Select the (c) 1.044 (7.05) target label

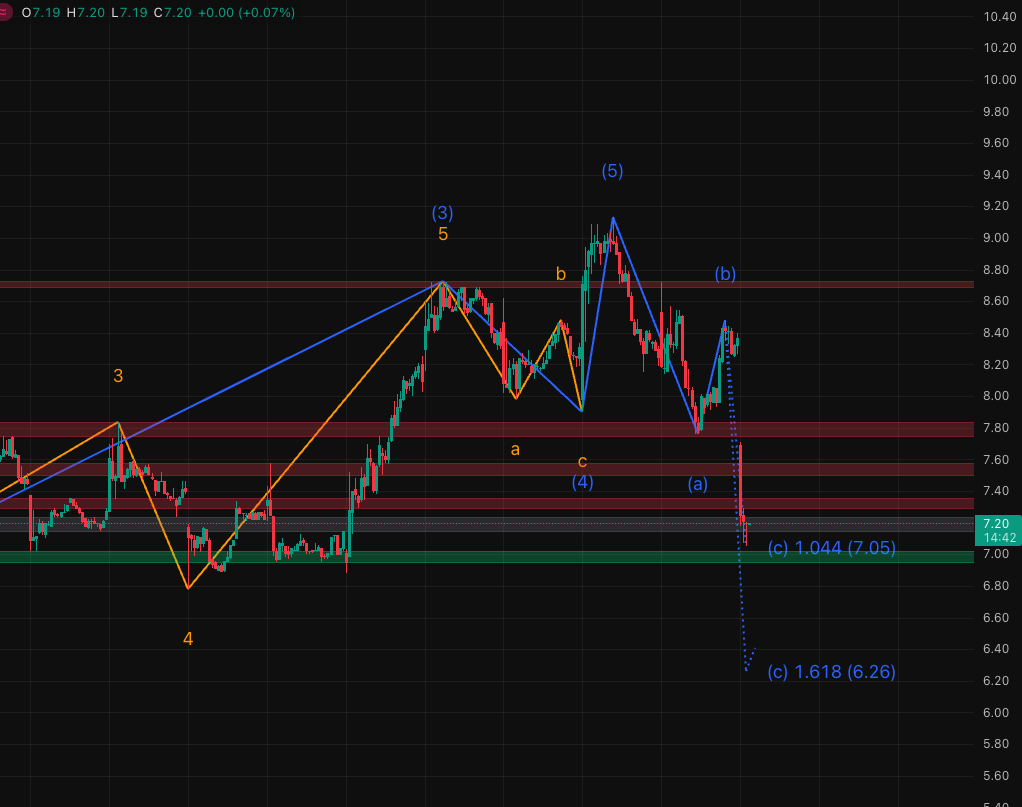[x=832, y=548]
